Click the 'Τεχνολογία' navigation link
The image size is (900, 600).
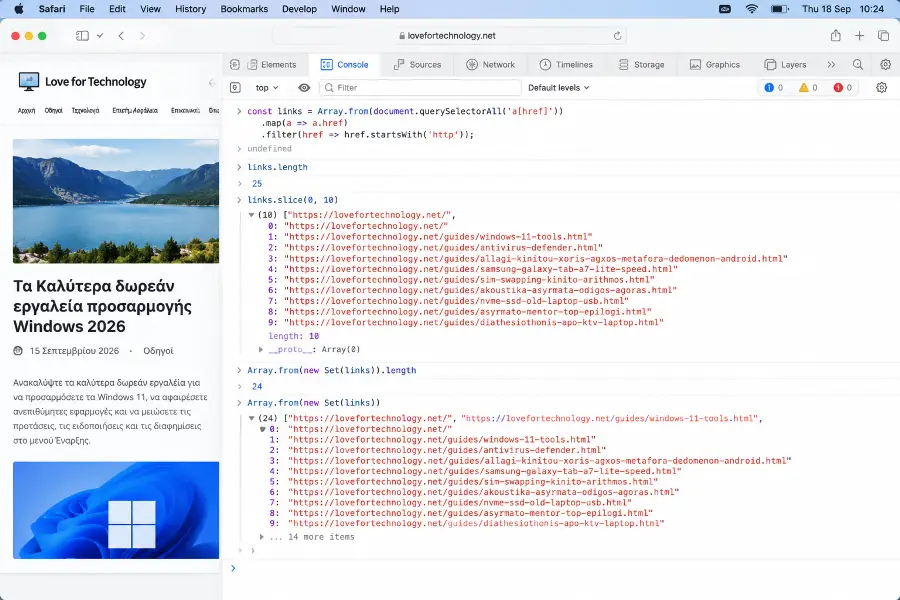coord(86,110)
